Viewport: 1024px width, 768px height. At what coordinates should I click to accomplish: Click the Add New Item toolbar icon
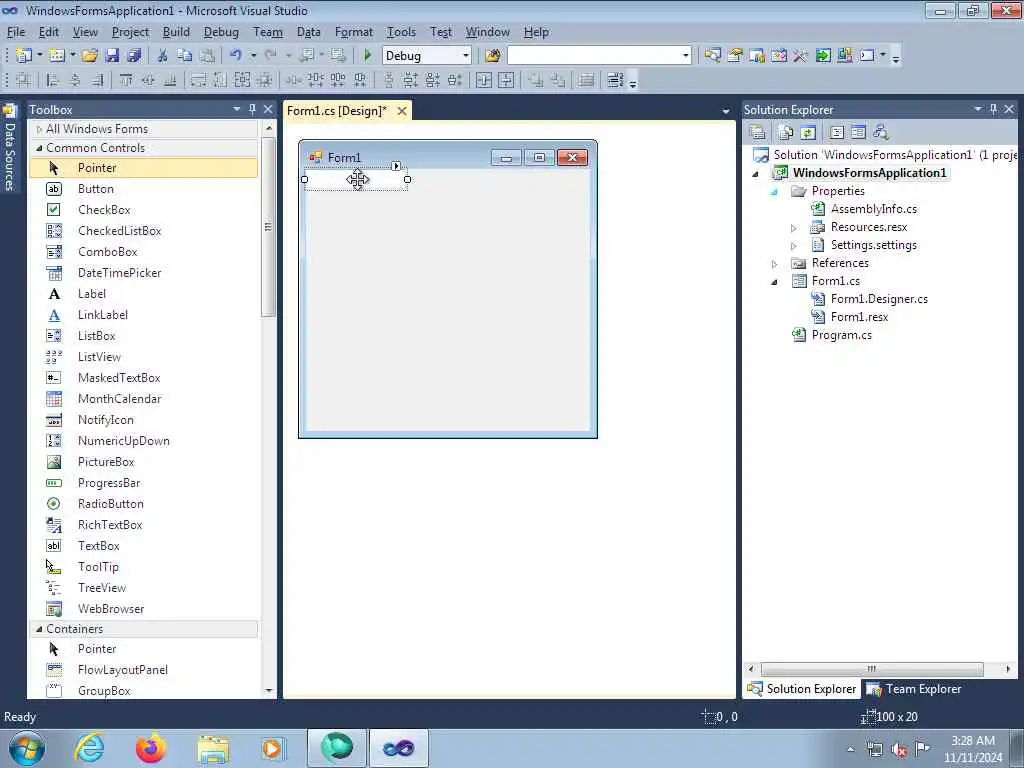57,56
